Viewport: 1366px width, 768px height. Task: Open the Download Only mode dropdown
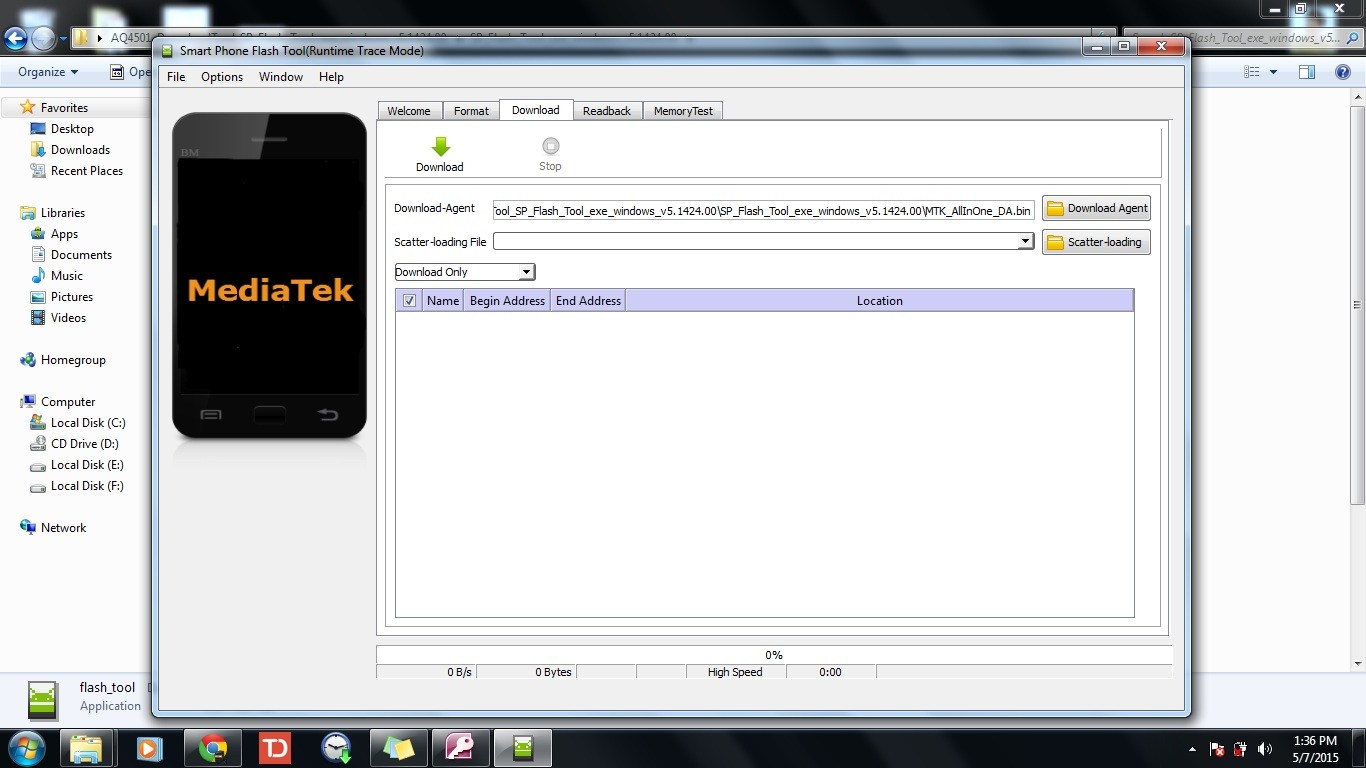pos(465,272)
